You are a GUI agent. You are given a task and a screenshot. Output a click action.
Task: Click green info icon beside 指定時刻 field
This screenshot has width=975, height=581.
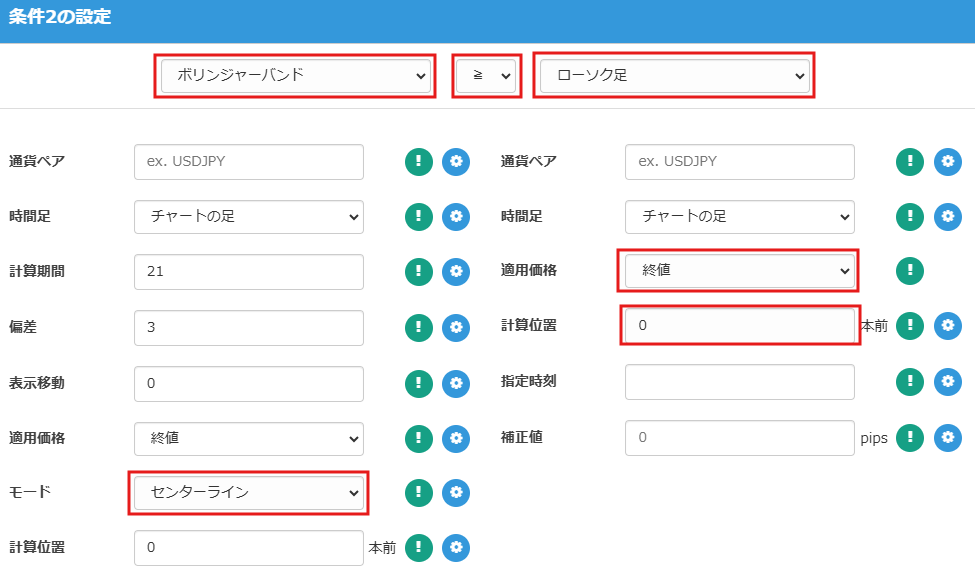pyautogui.click(x=909, y=382)
